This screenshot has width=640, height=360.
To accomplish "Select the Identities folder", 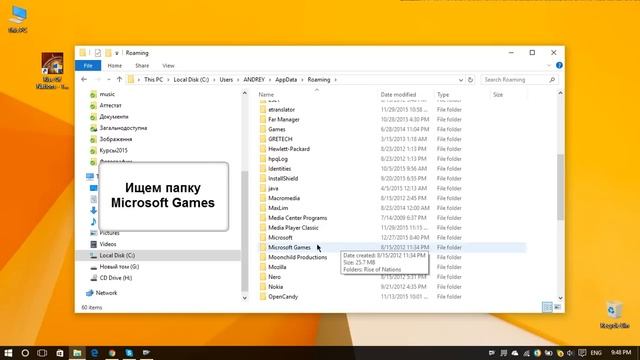I will pyautogui.click(x=280, y=169).
